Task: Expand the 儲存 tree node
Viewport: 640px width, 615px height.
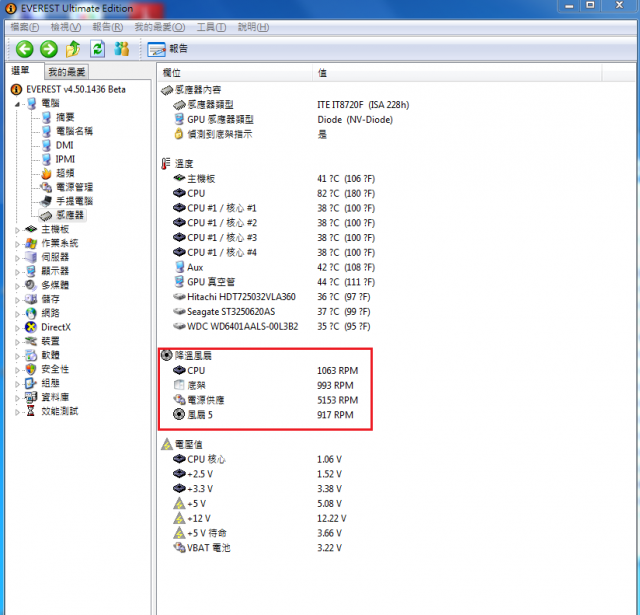Action: (x=17, y=300)
